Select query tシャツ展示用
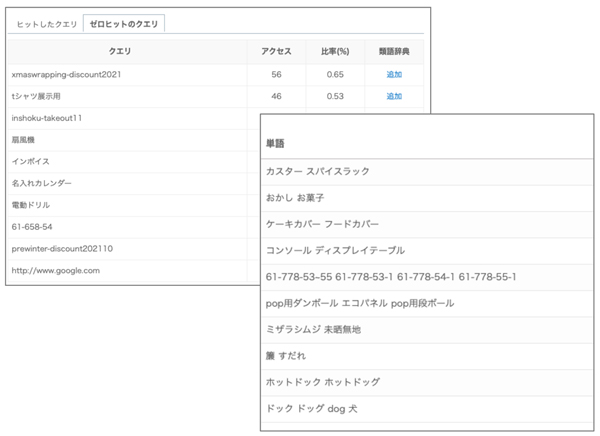Image resolution: width=600 pixels, height=436 pixels. tap(36, 96)
